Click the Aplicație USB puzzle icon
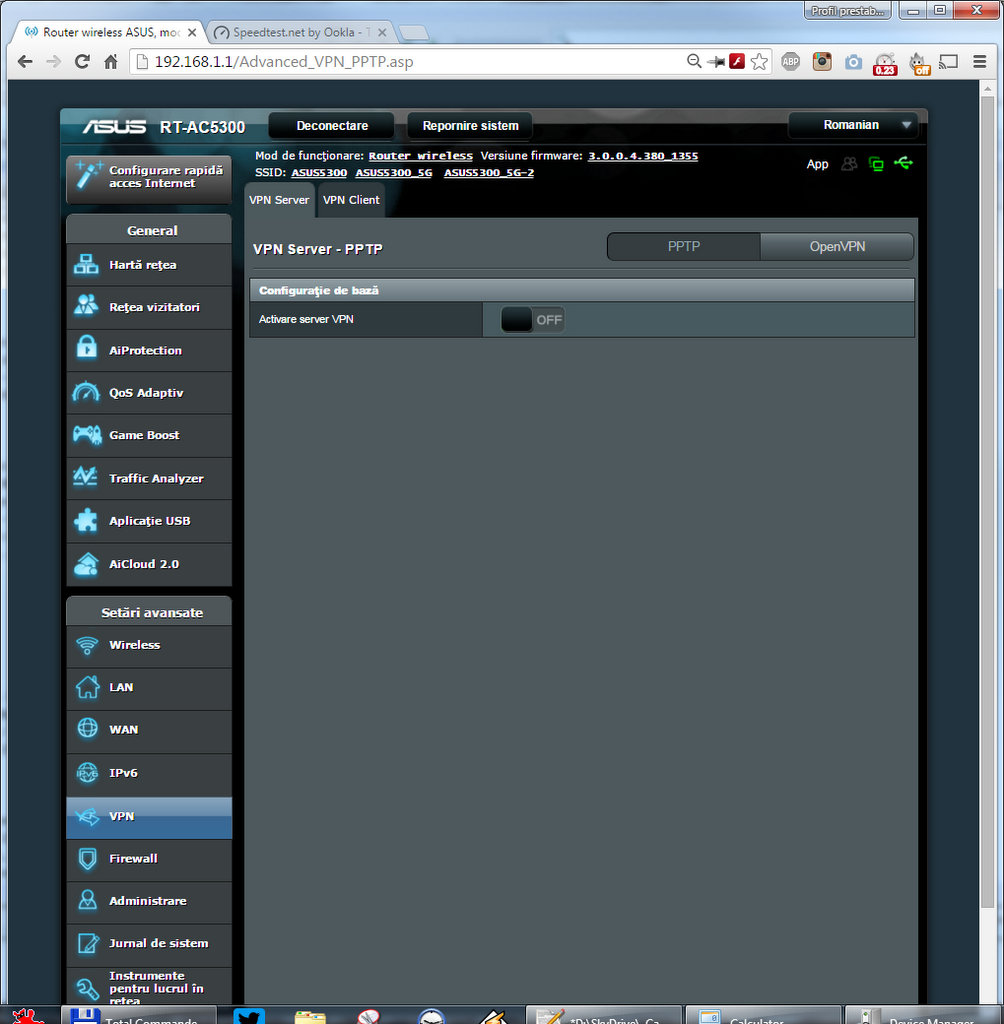Screen dimensions: 1004x1024 click(x=87, y=521)
